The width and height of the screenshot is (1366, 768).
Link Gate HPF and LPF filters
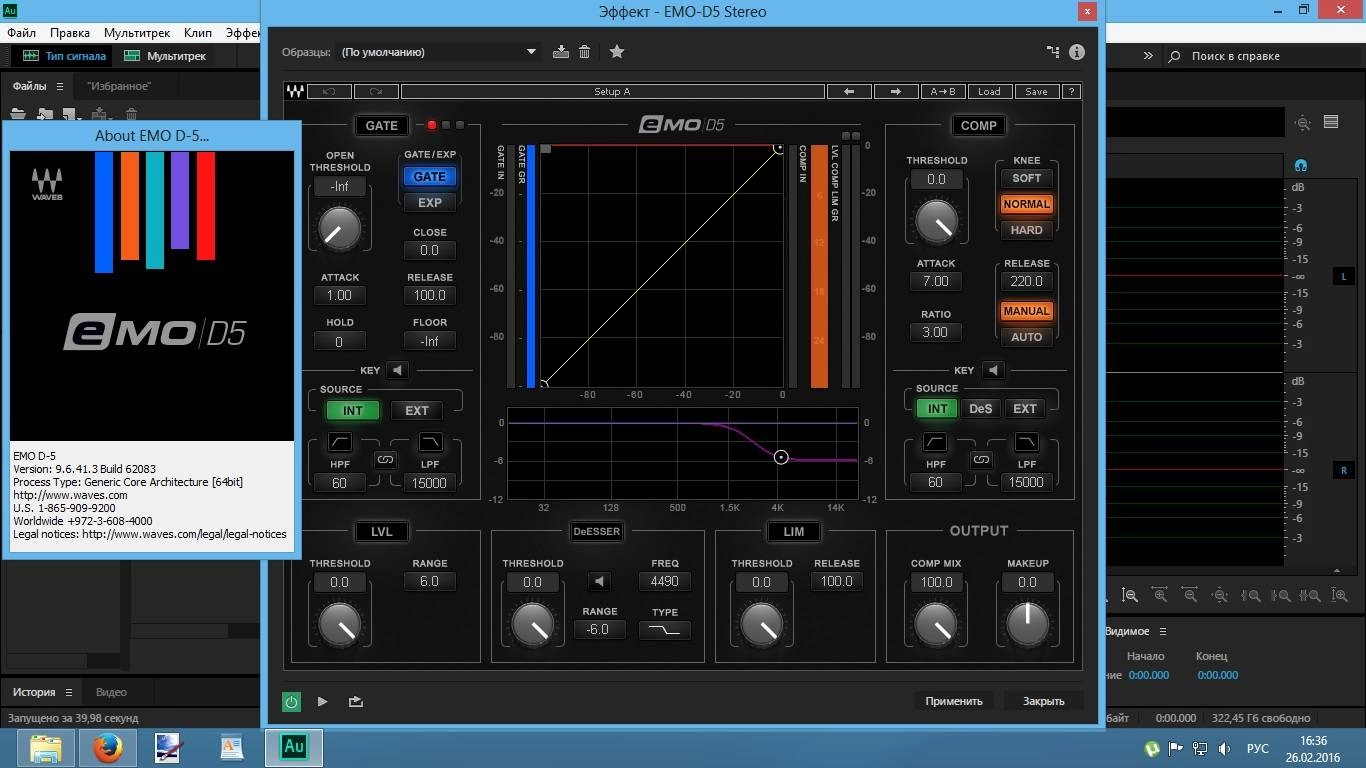pyautogui.click(x=385, y=460)
